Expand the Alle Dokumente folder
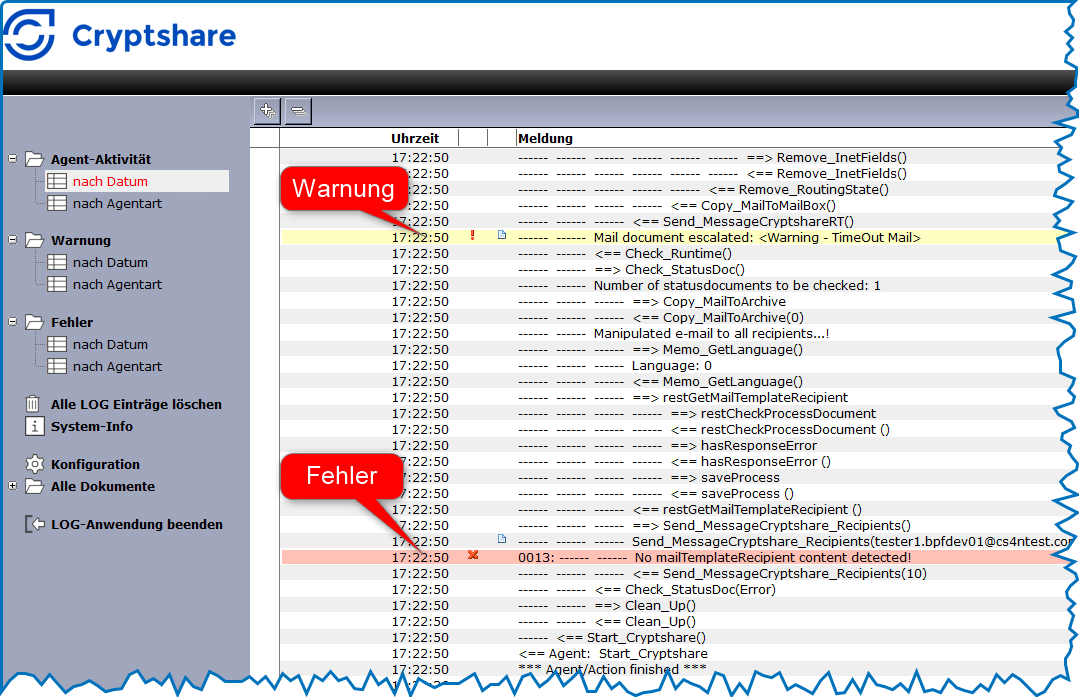This screenshot has height=697, width=1079. pos(12,486)
